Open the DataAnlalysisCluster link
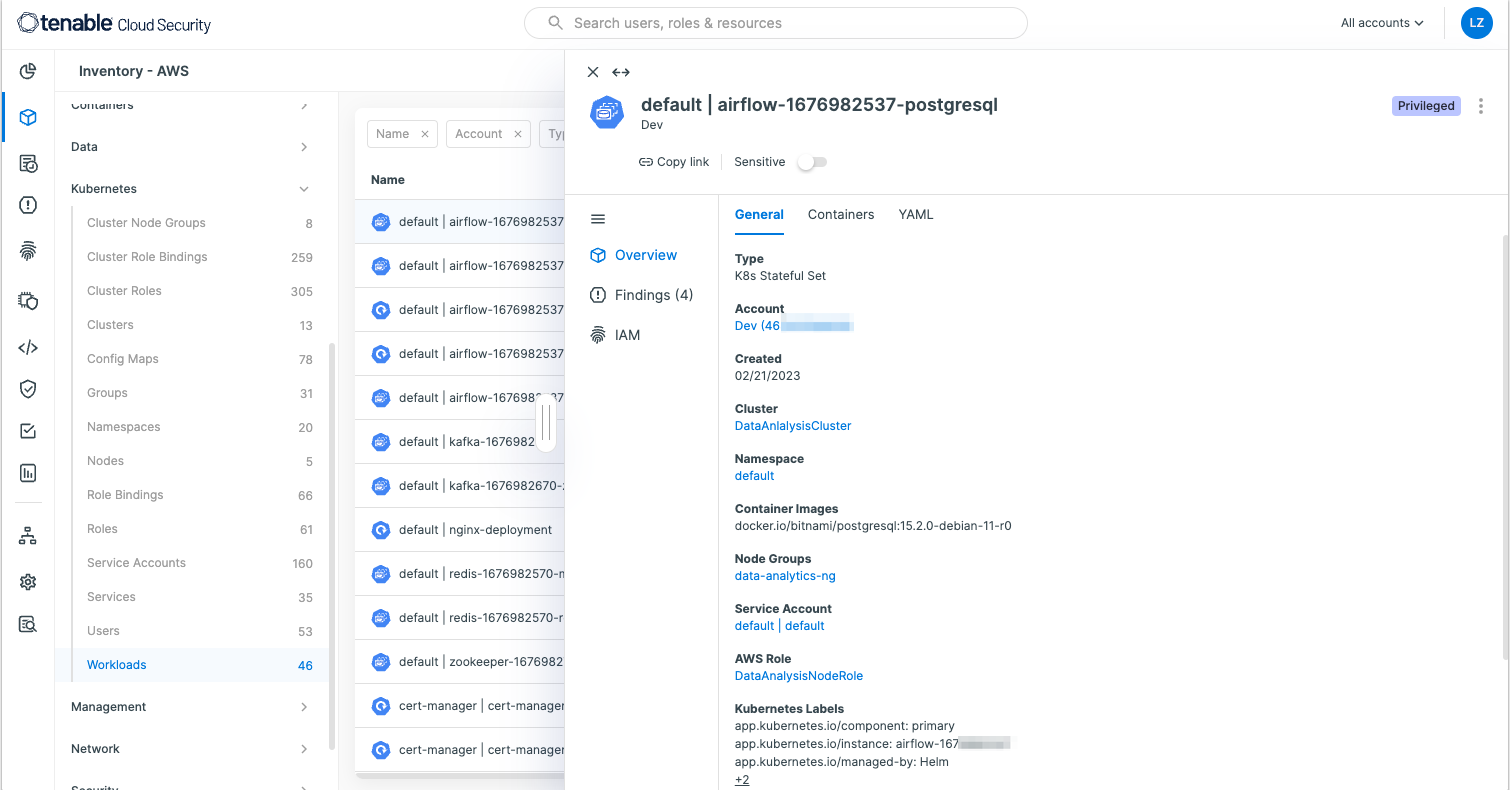 coord(792,425)
